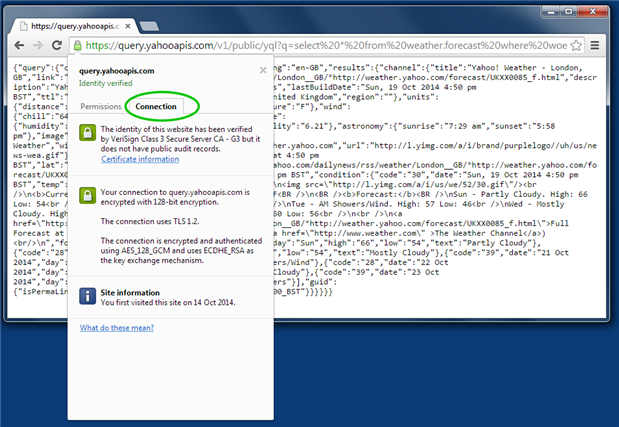Select the query.yahooapis.com browser tab
The height and width of the screenshot is (427, 619).
[x=75, y=26]
